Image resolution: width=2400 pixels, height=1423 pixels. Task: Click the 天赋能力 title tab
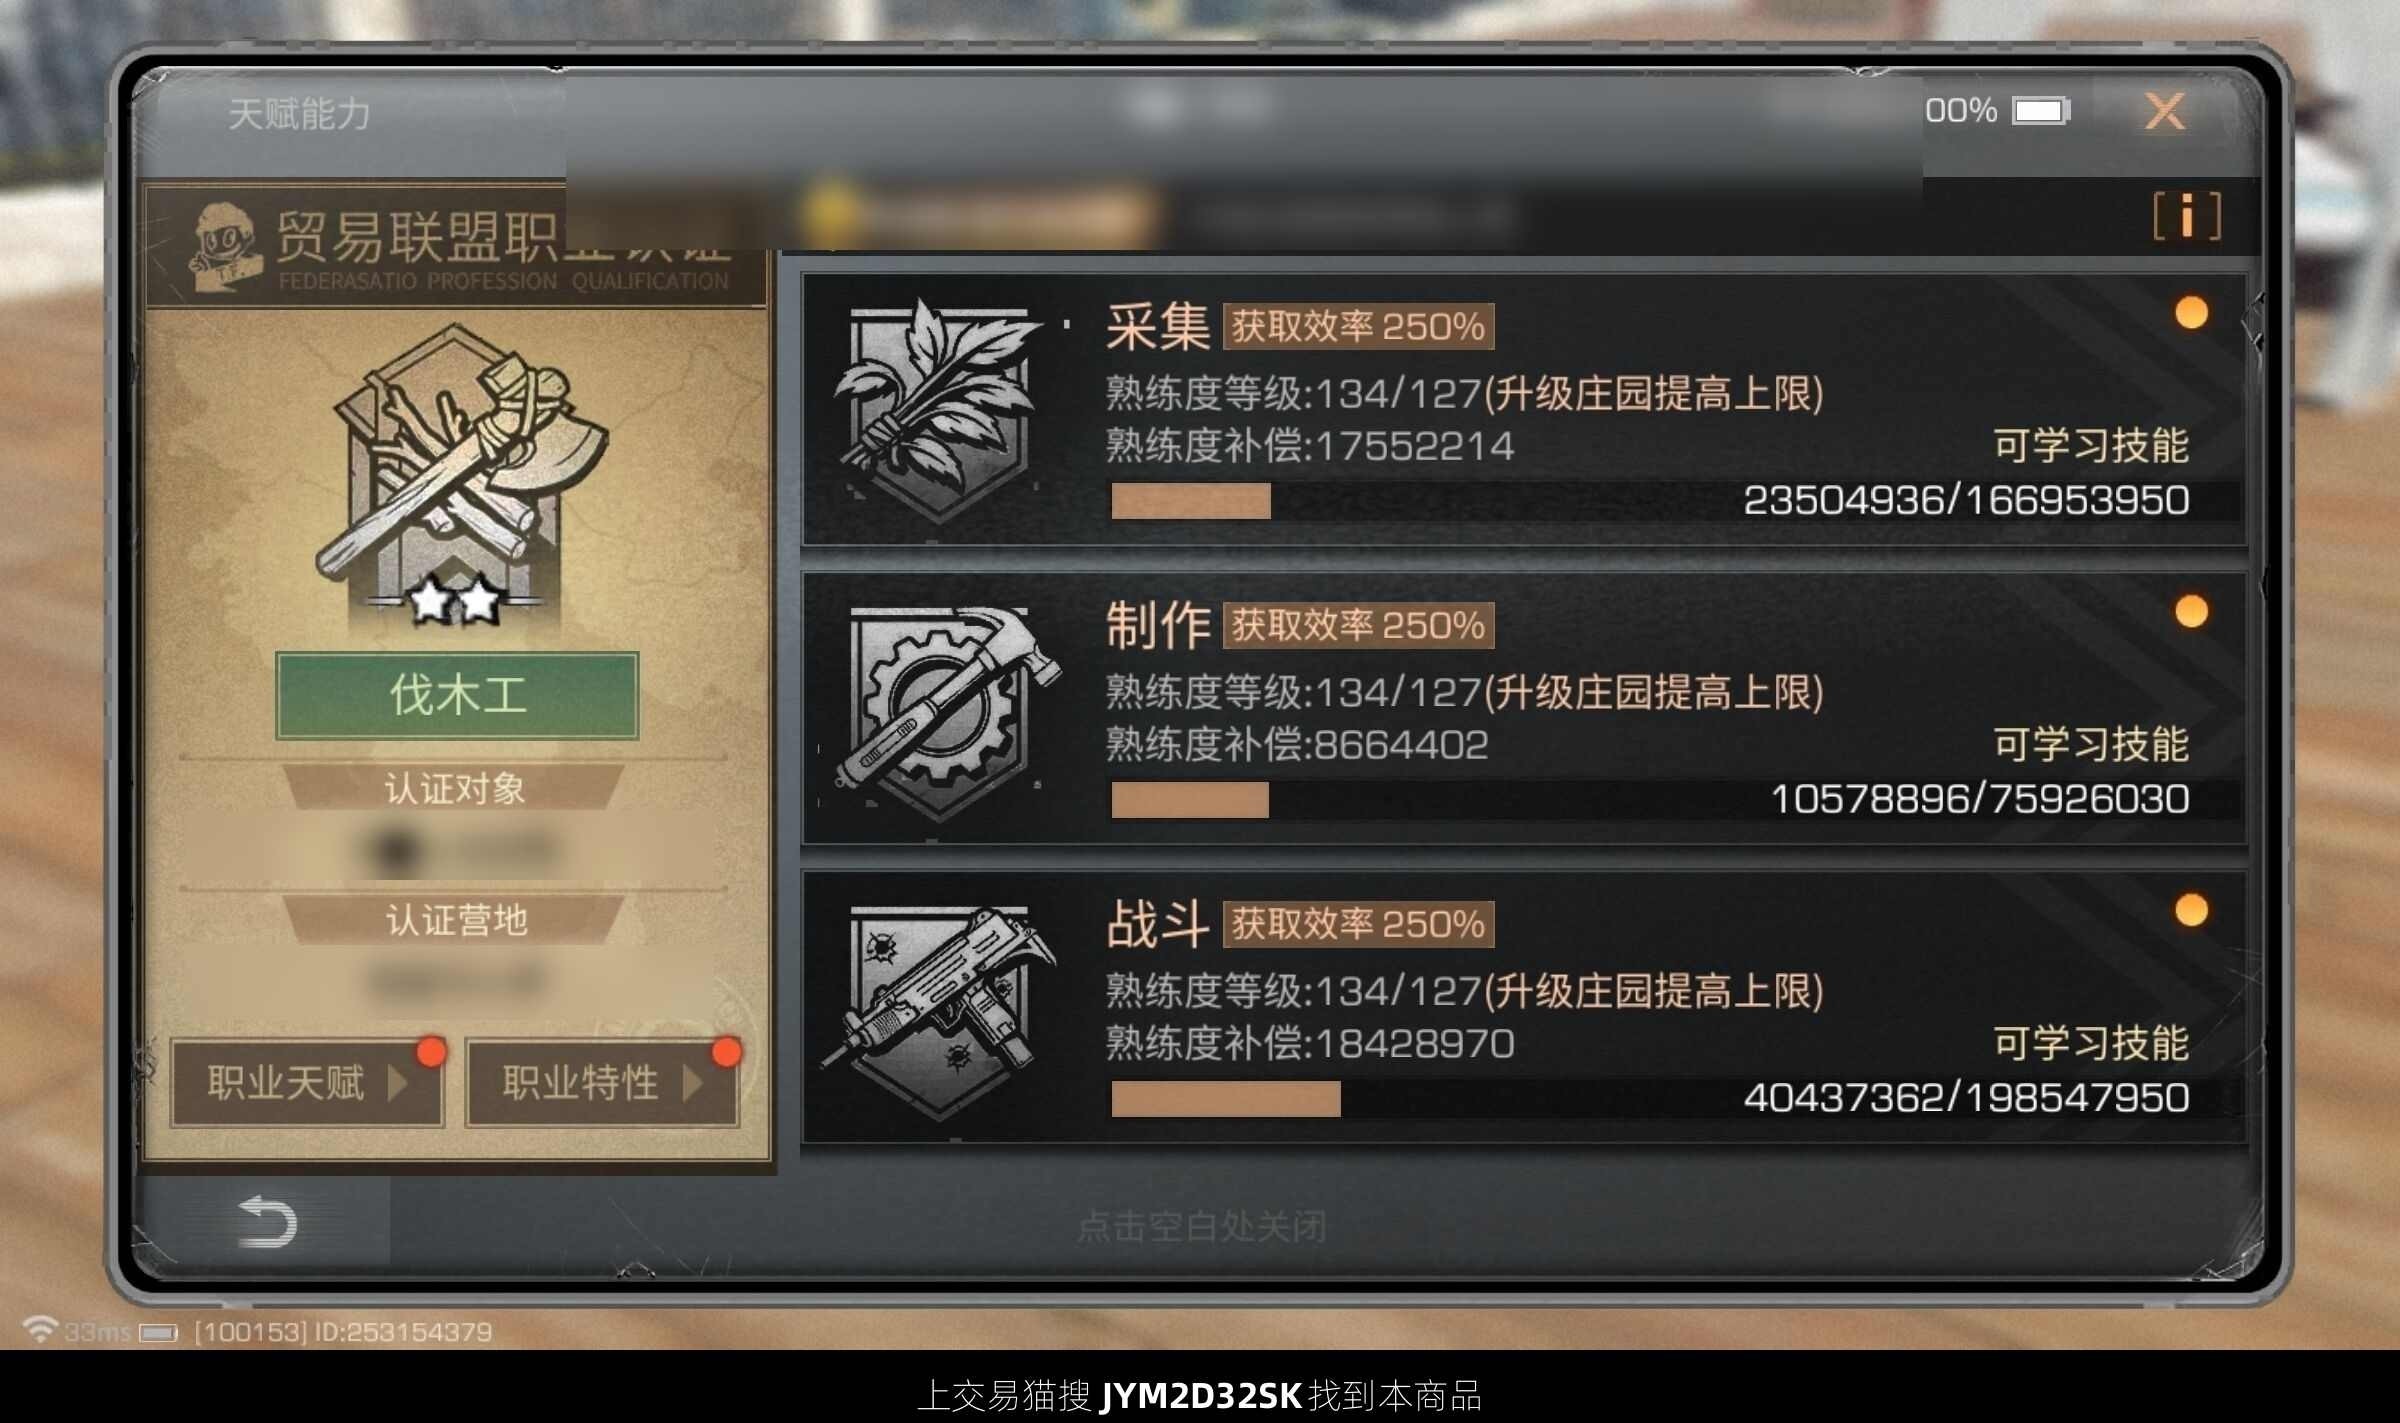[299, 114]
